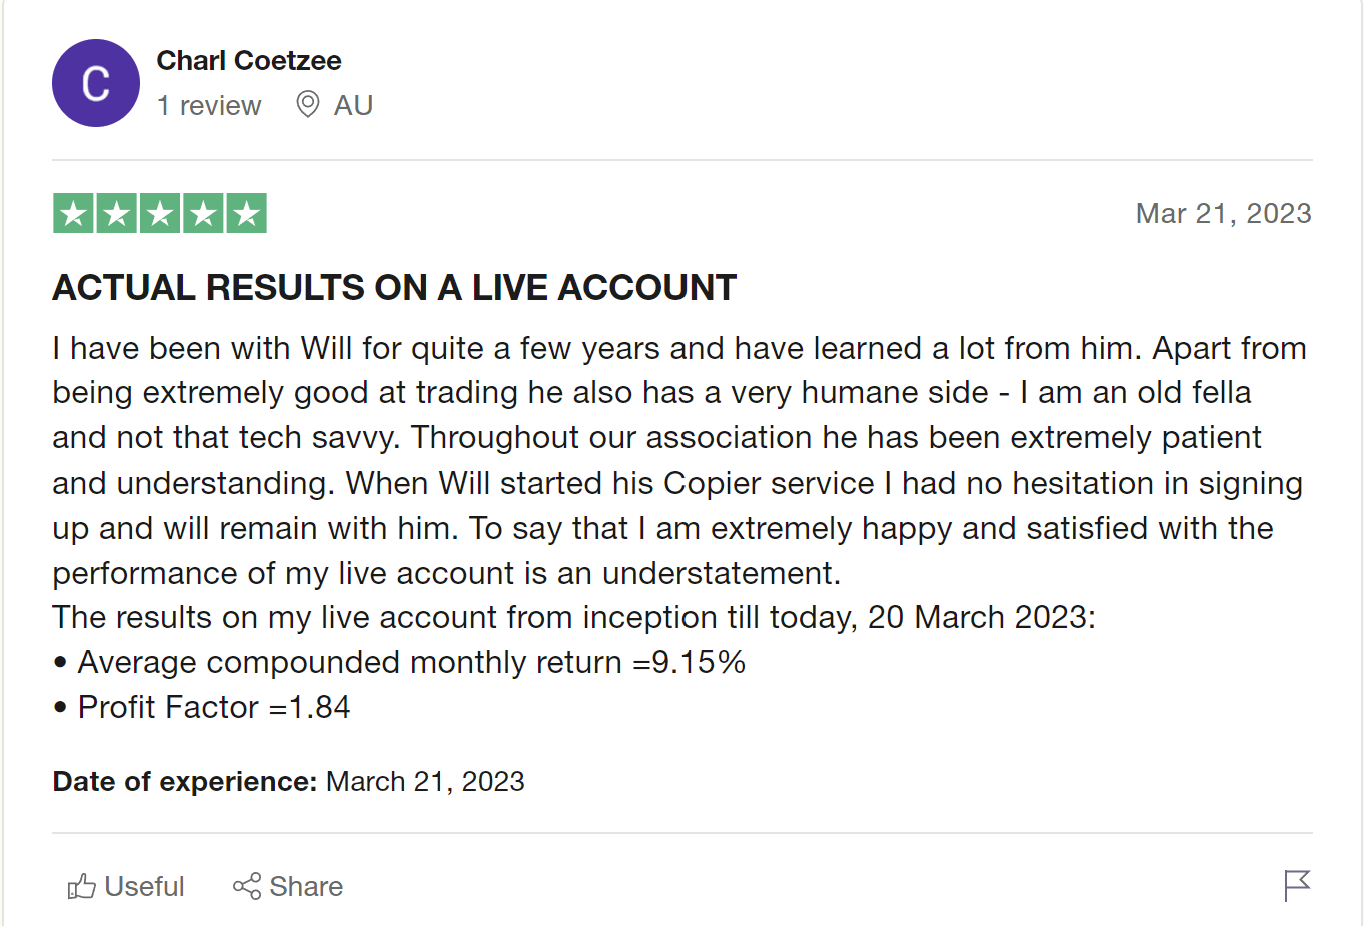The height and width of the screenshot is (926, 1364).
Task: Click the second green rating star
Action: (x=117, y=213)
